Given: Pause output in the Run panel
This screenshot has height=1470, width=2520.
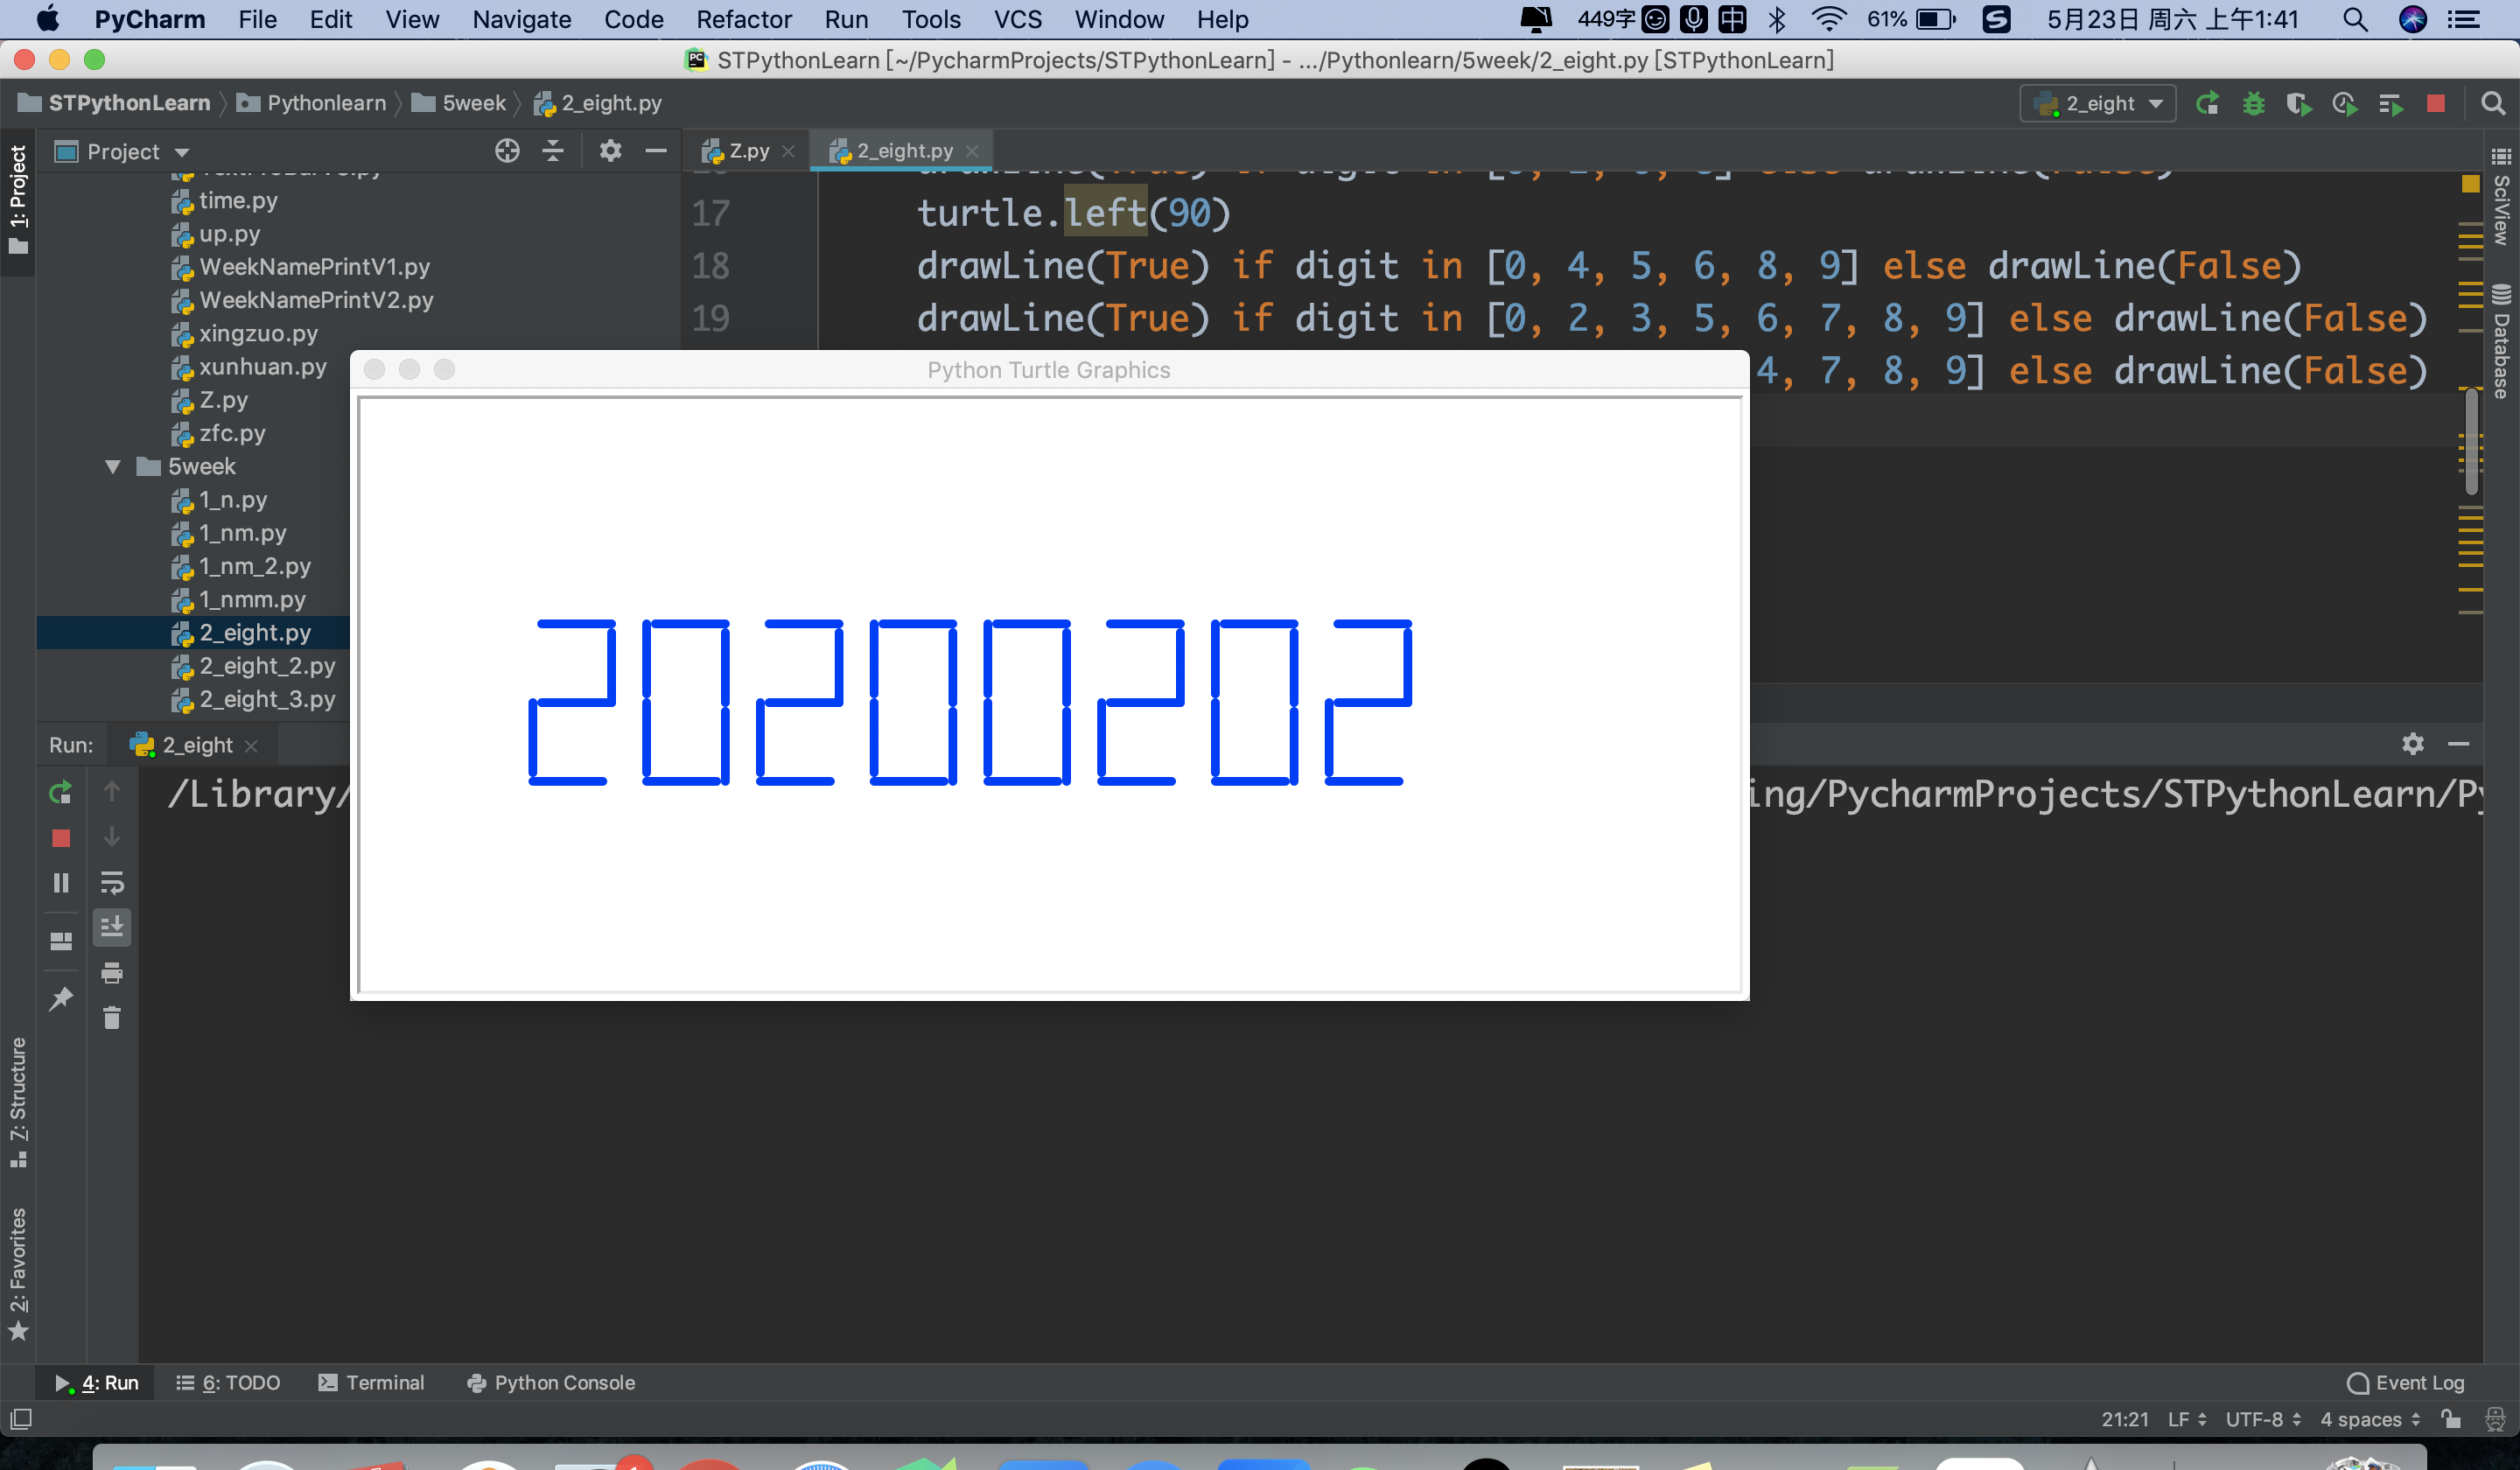Looking at the screenshot, I should (61, 883).
